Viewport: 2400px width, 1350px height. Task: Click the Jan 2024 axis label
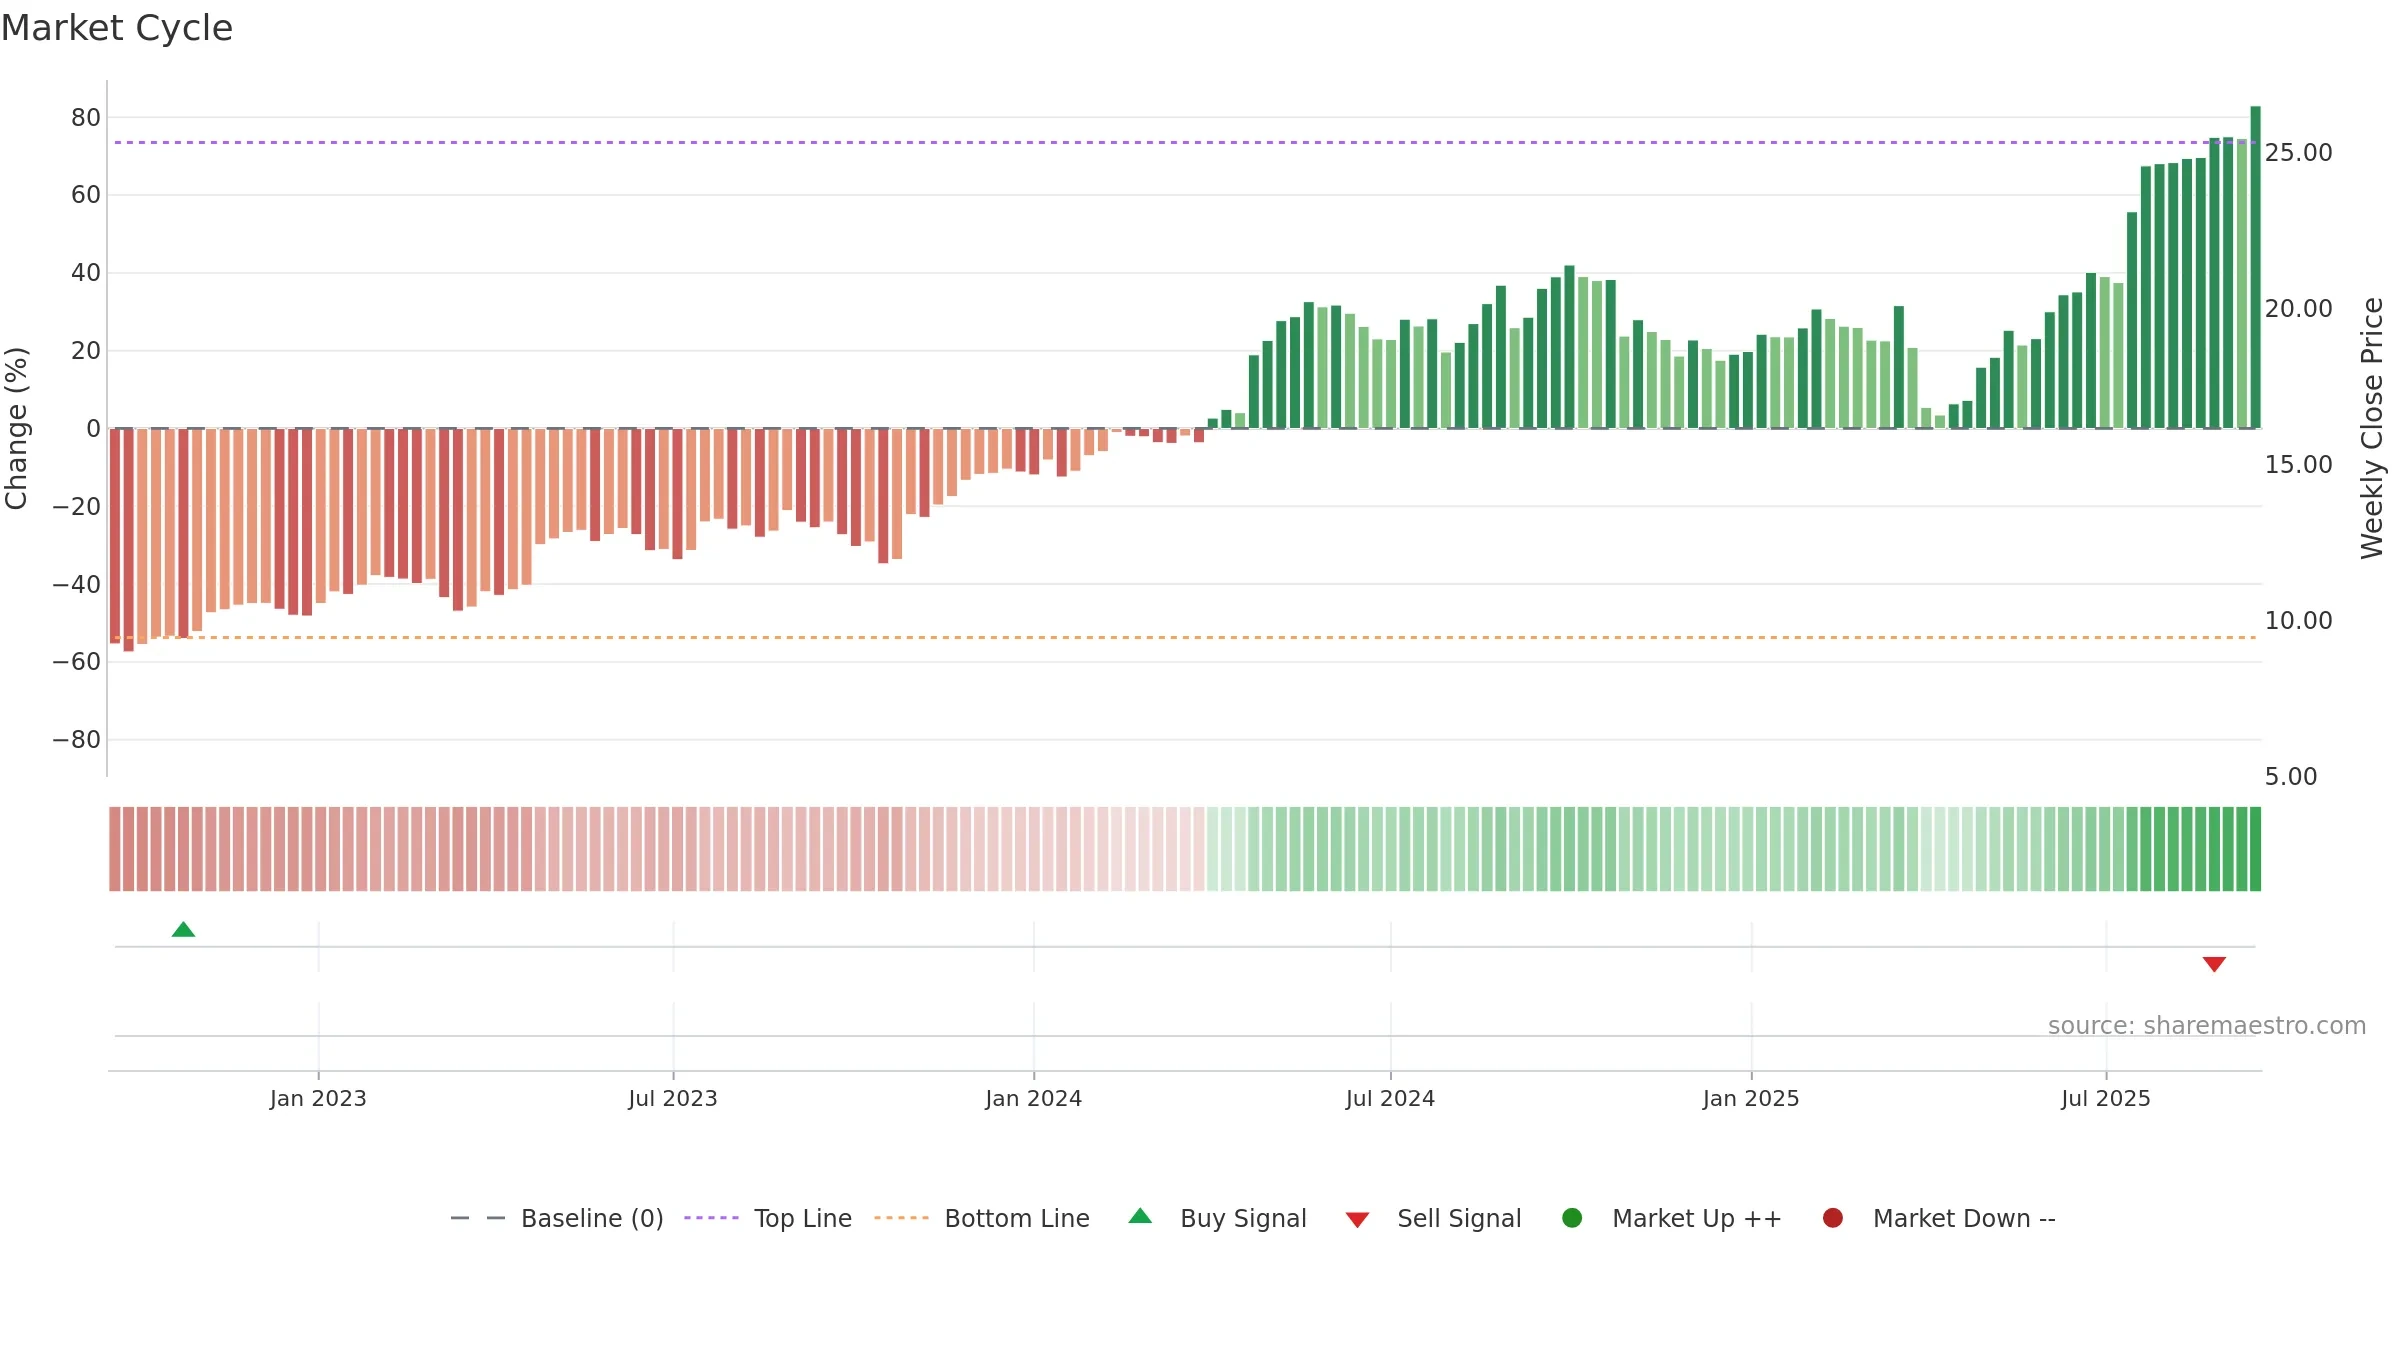tap(1034, 1099)
